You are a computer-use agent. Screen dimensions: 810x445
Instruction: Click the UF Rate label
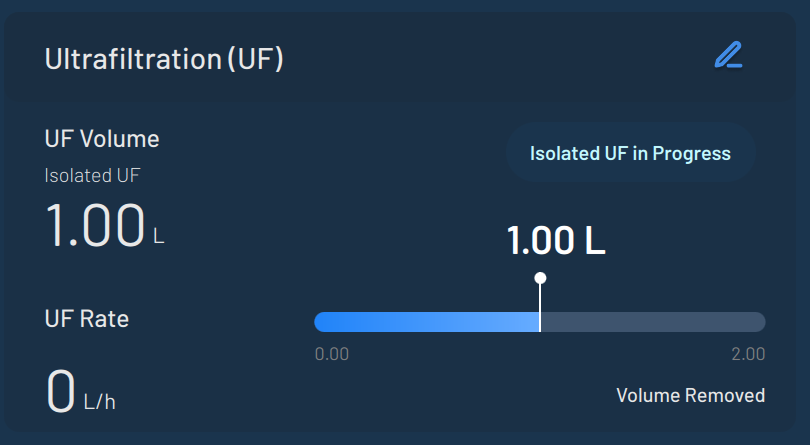[87, 319]
